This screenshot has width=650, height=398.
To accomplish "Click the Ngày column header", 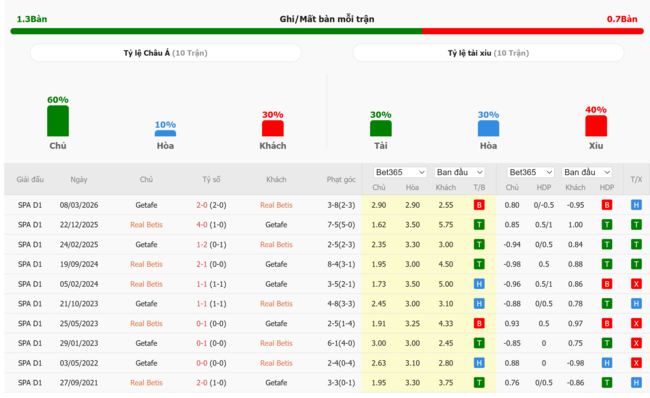I will coord(79,180).
